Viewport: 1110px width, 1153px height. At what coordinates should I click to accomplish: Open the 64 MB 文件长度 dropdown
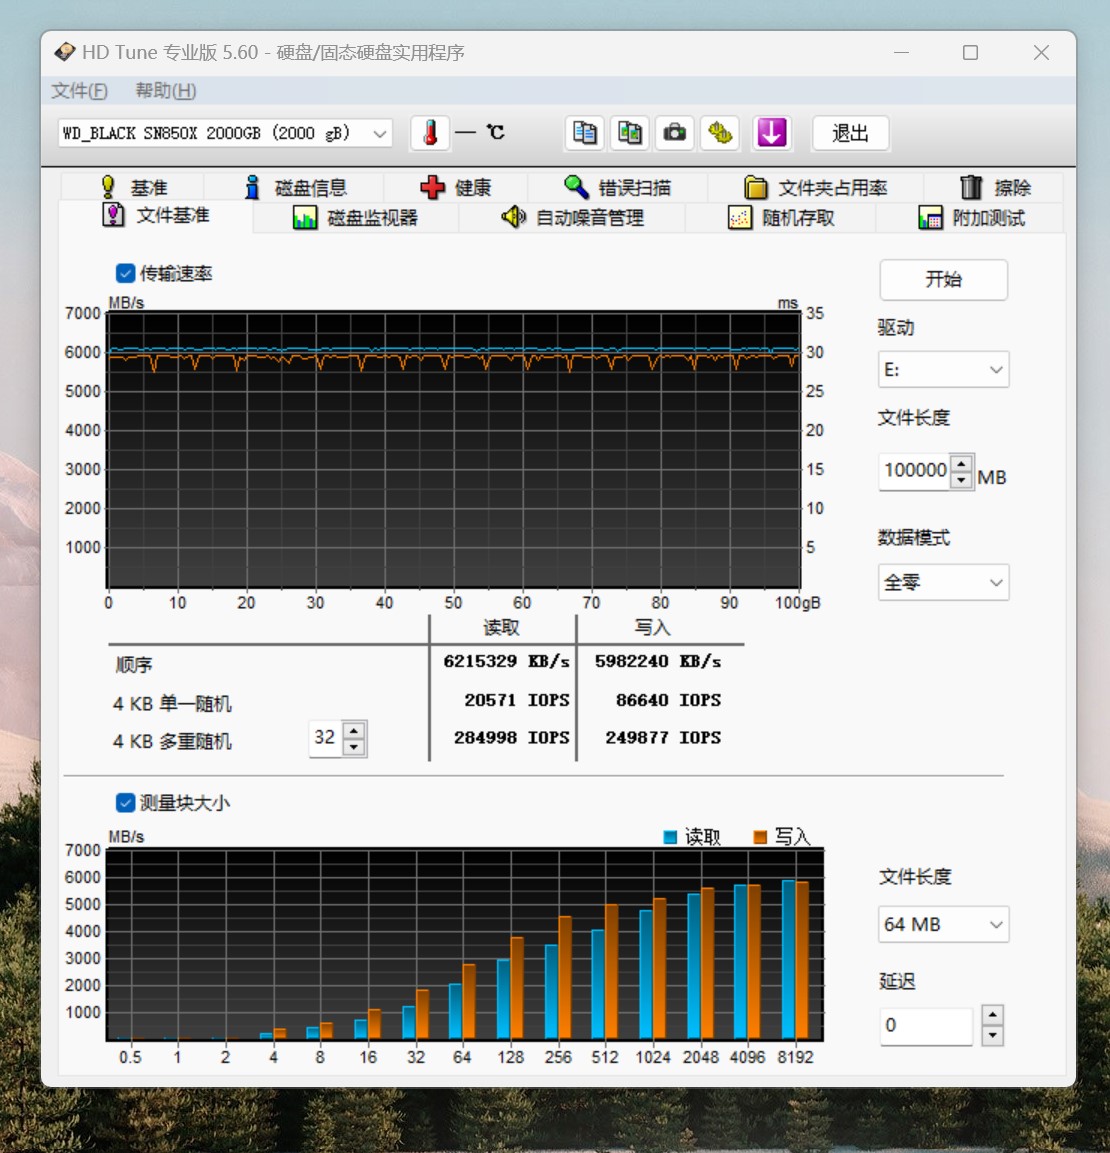943,924
